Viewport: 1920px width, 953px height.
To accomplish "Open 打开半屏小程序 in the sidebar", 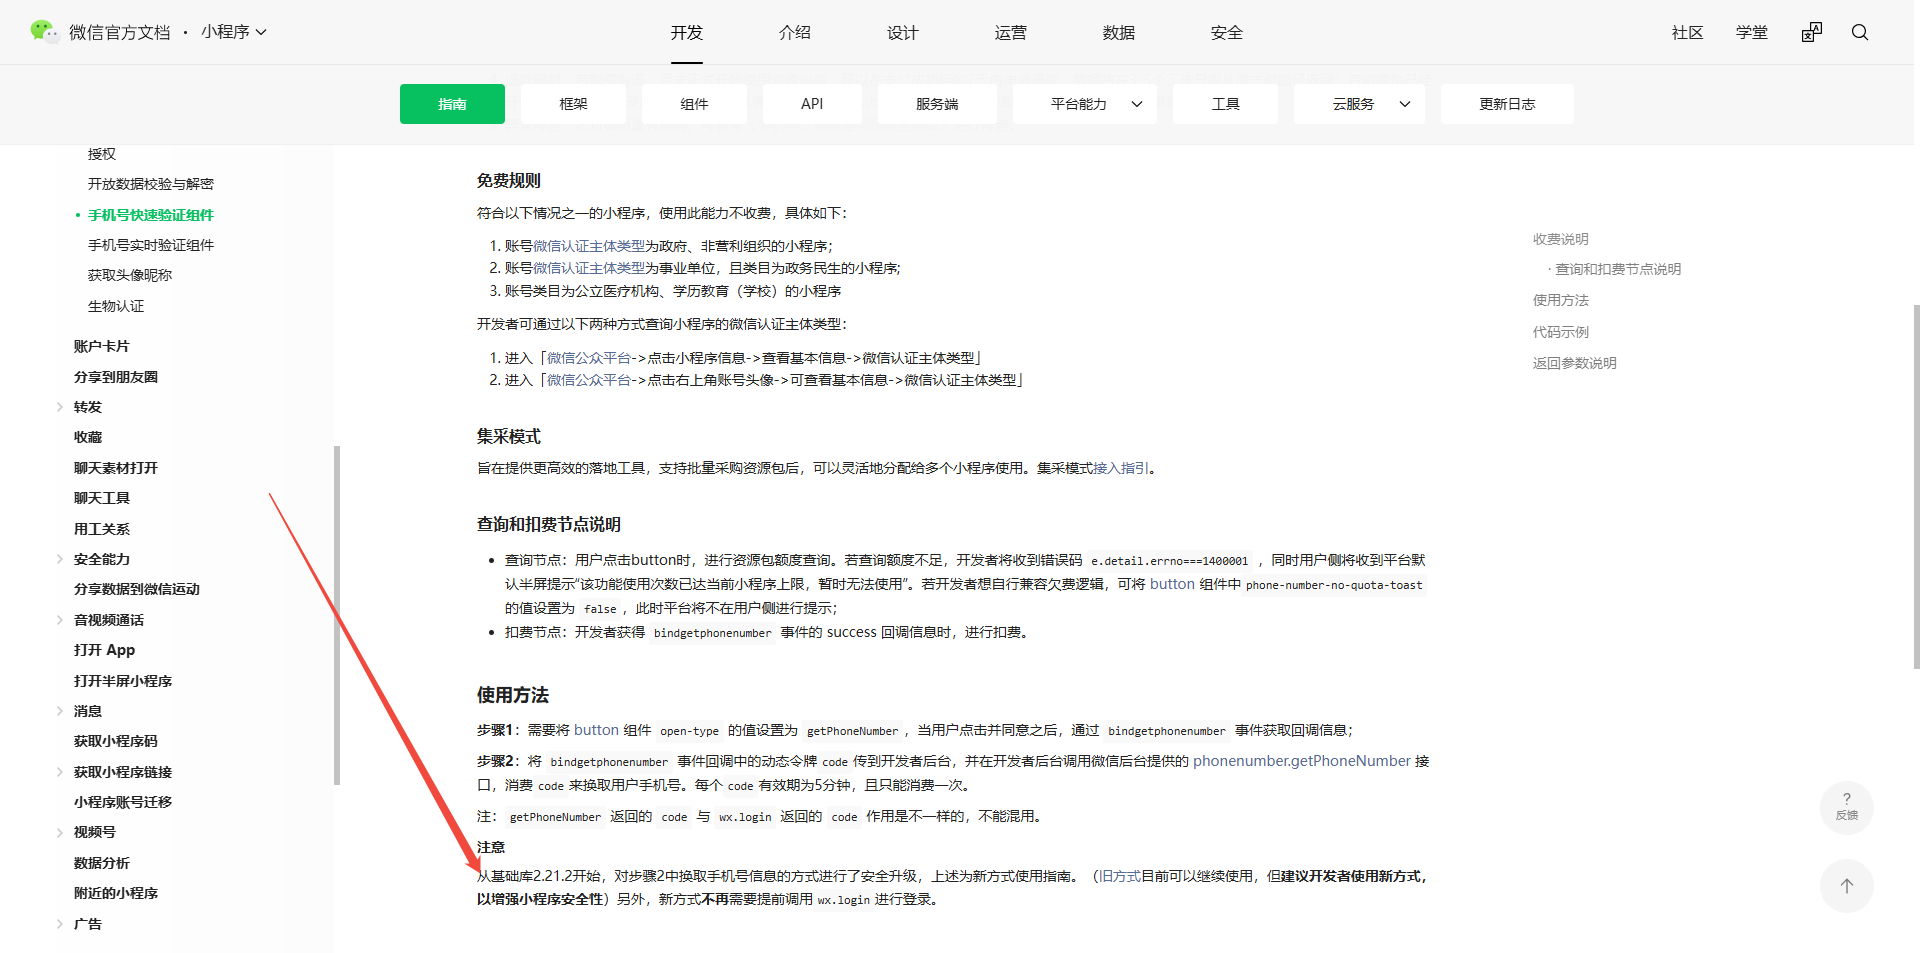I will coord(123,681).
